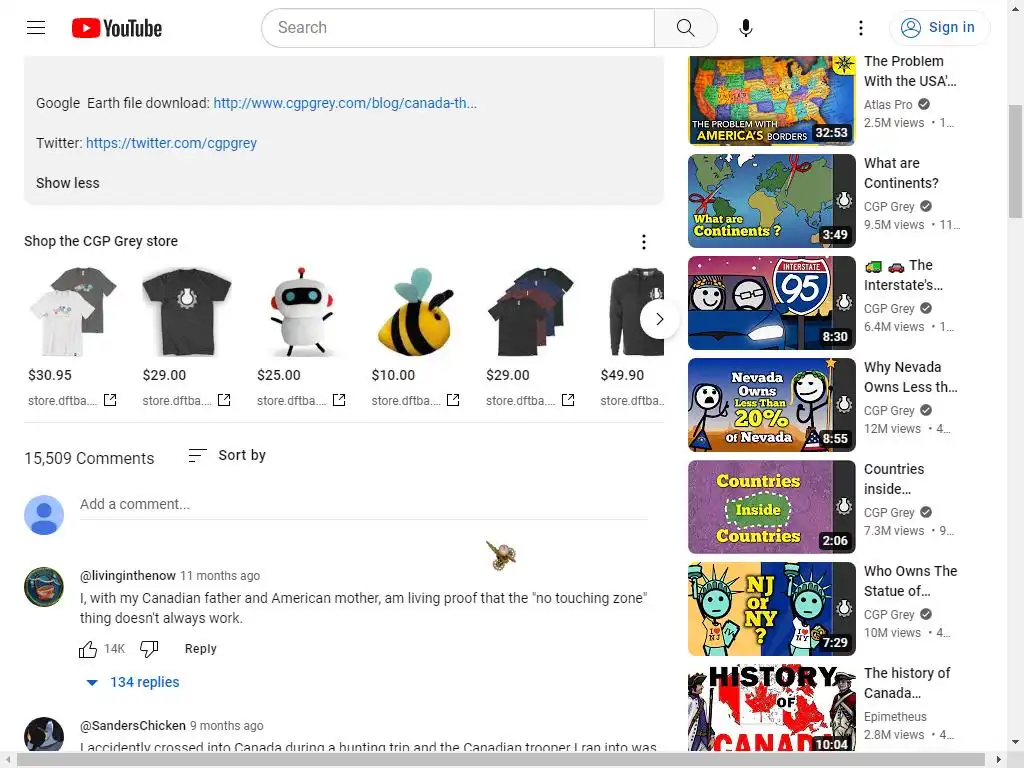Open @livinginthenow's channel avatar
The image size is (1024, 768).
click(x=44, y=586)
